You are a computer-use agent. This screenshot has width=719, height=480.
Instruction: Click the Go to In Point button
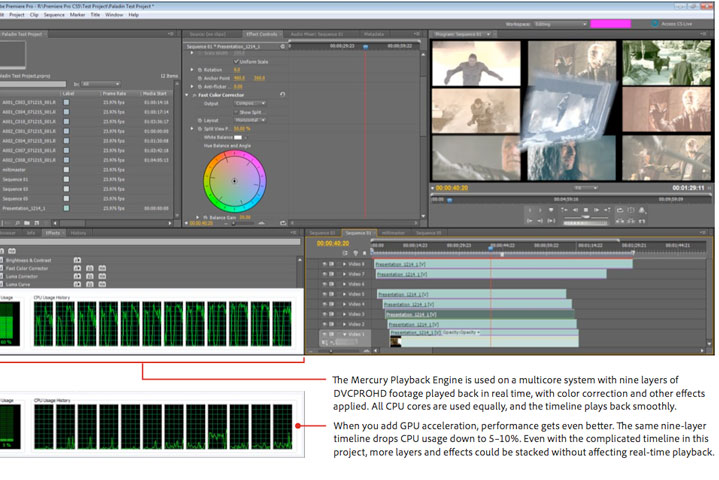530,221
